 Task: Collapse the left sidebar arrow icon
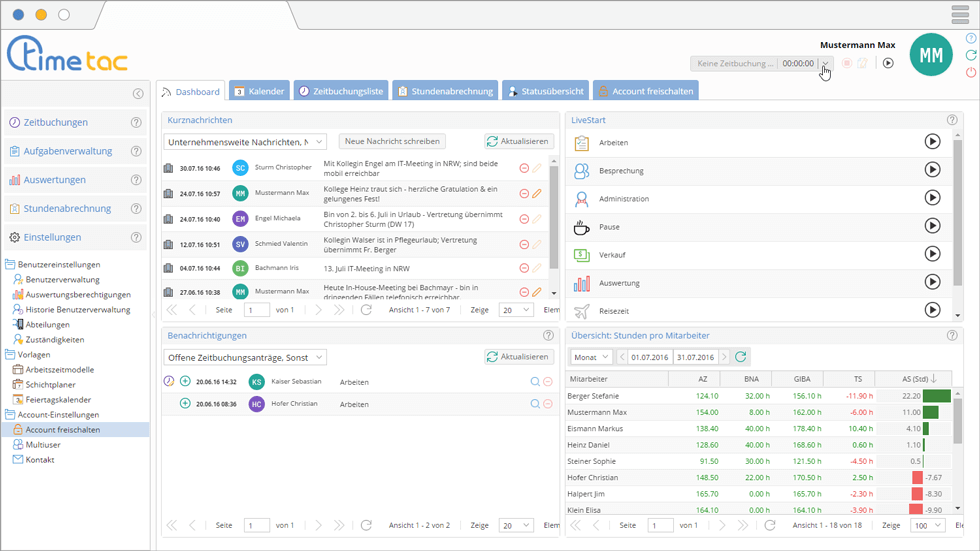(138, 94)
